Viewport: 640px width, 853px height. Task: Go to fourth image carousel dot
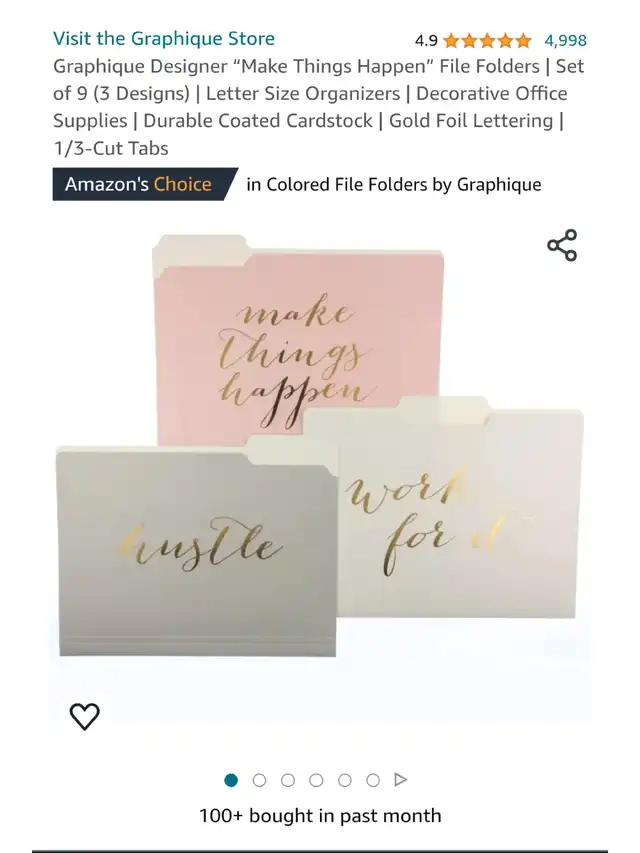[x=316, y=780]
